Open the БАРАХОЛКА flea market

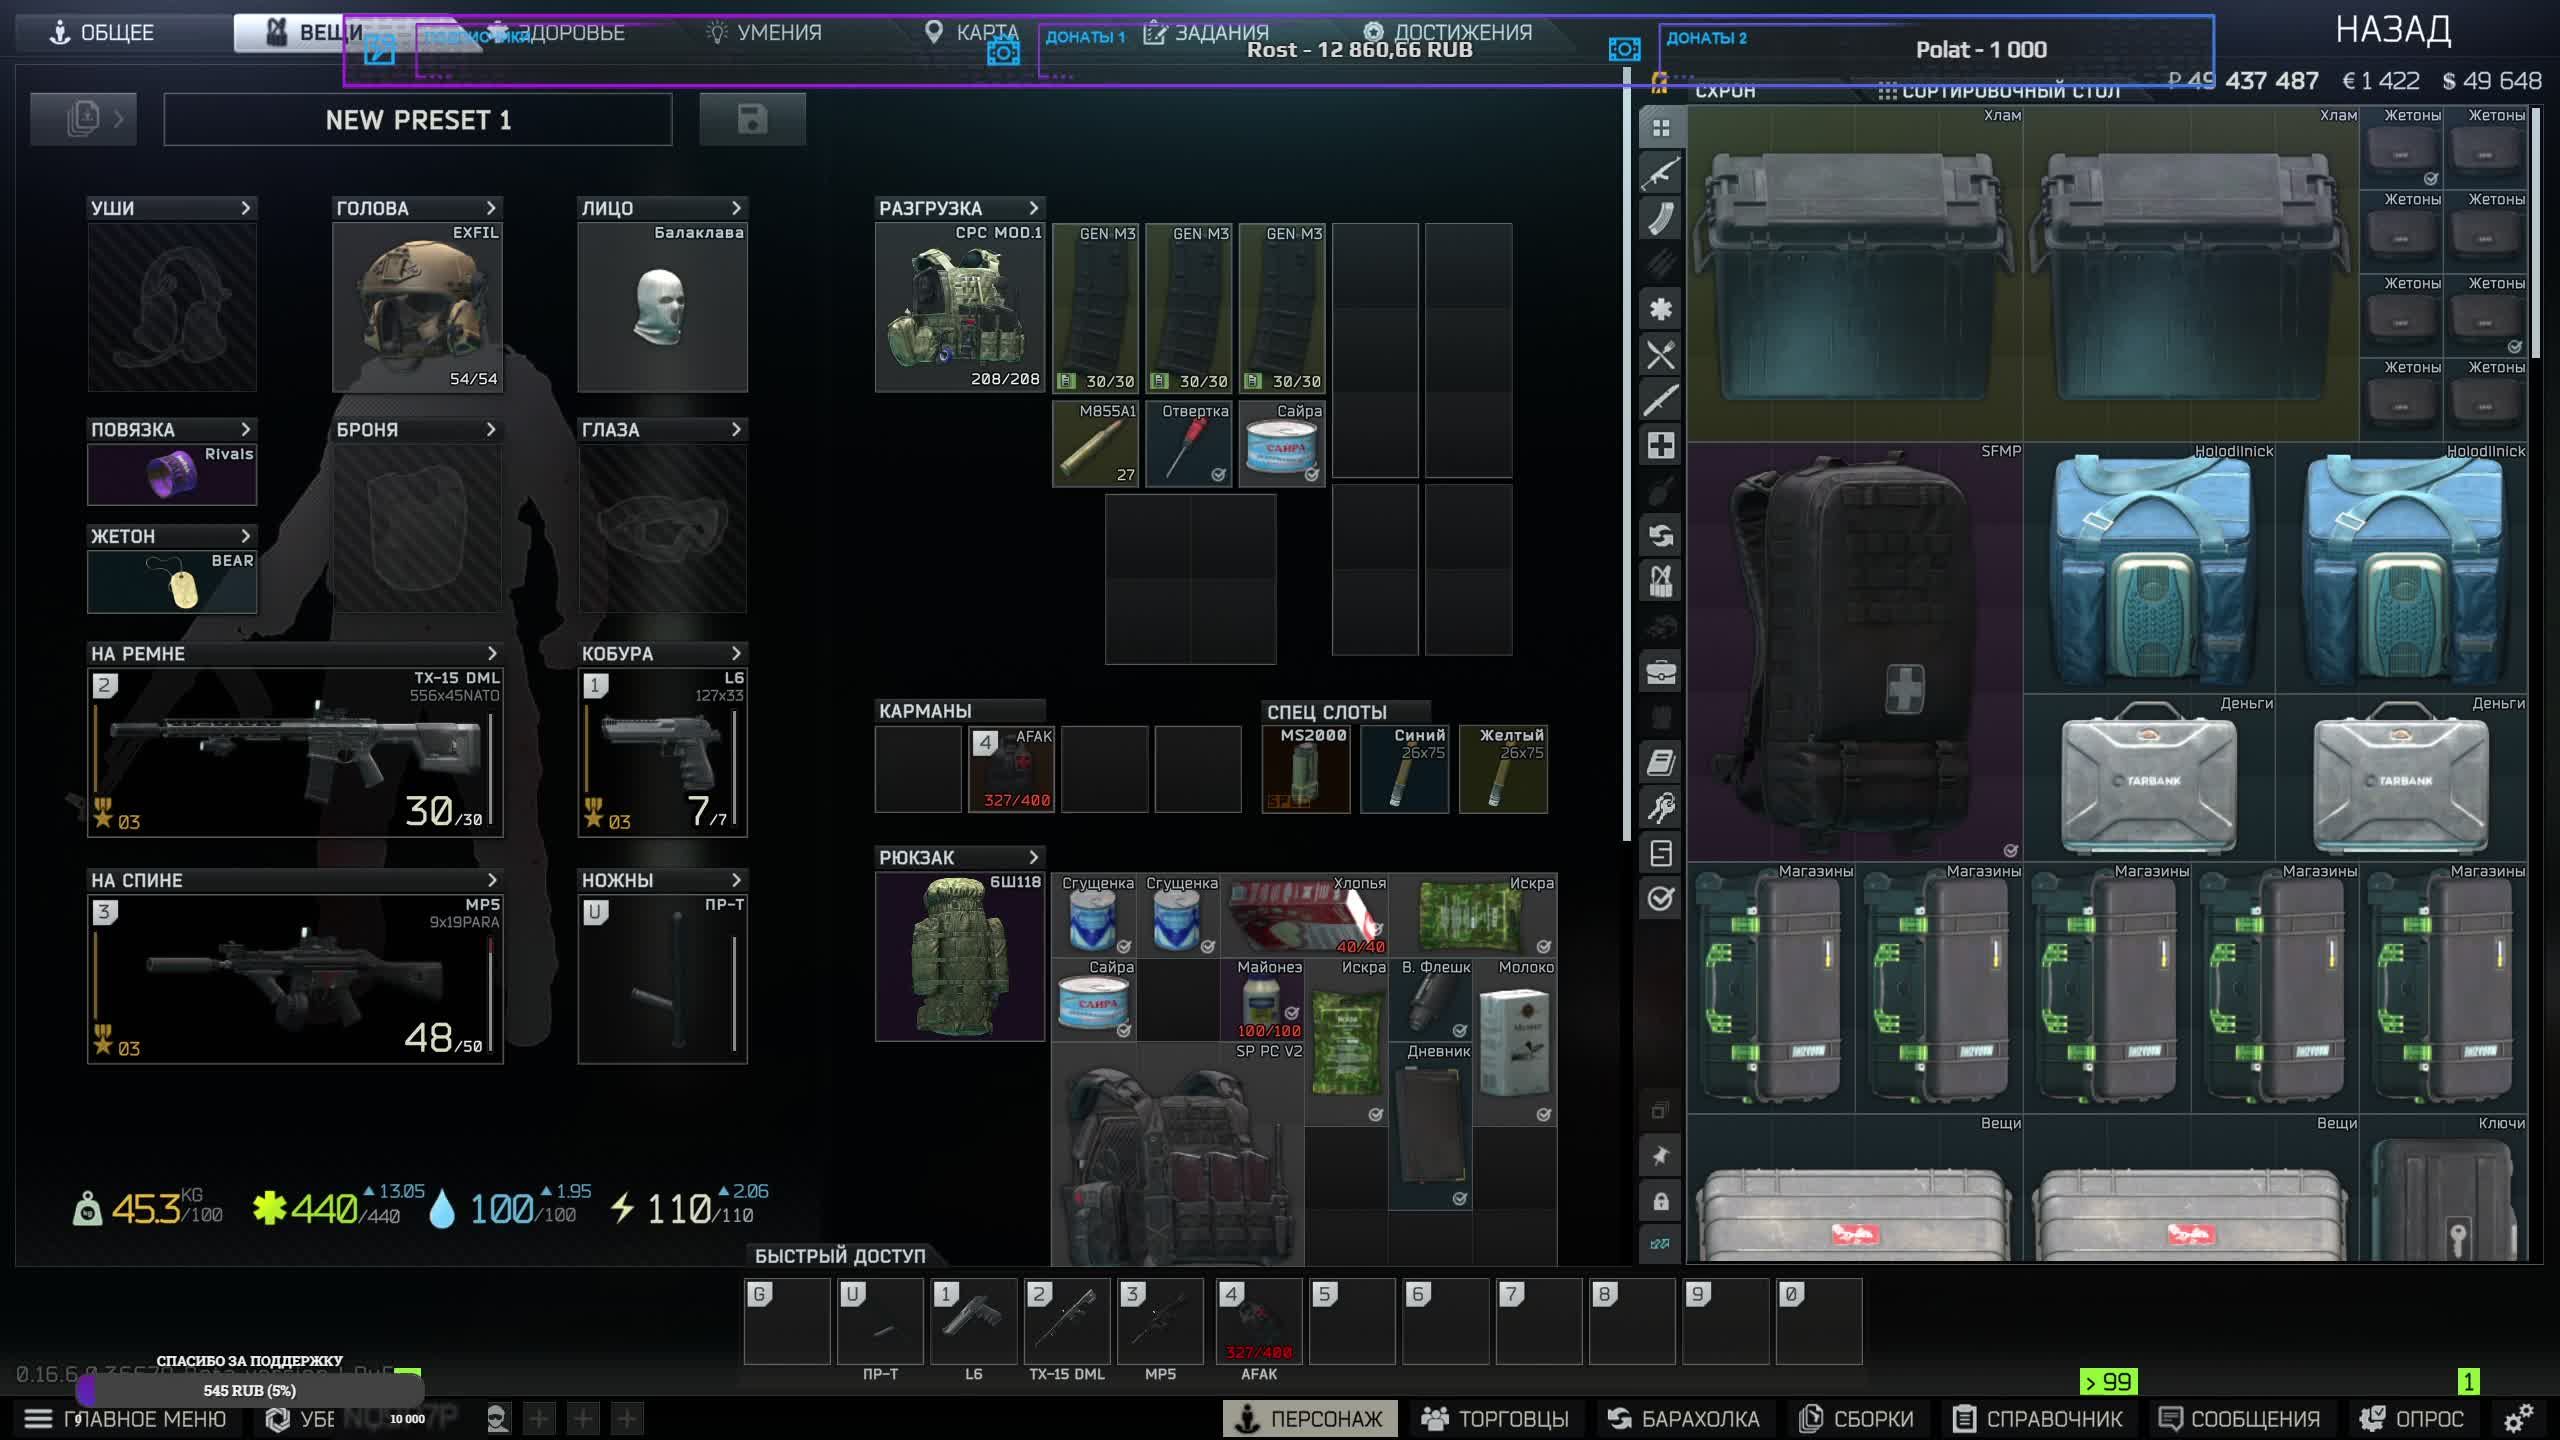(x=1684, y=1418)
